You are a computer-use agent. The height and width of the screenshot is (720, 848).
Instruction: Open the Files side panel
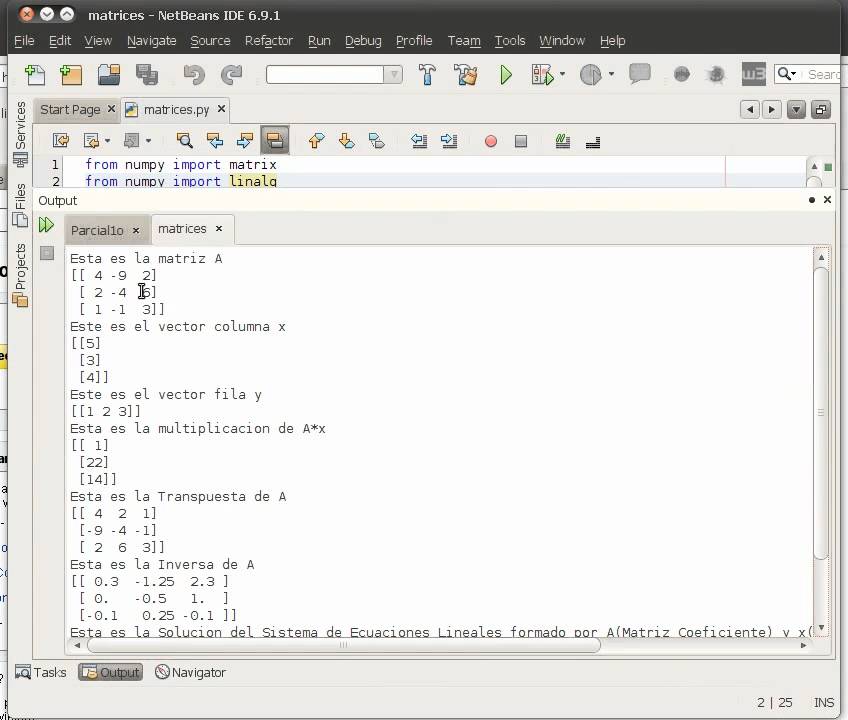pos(20,205)
